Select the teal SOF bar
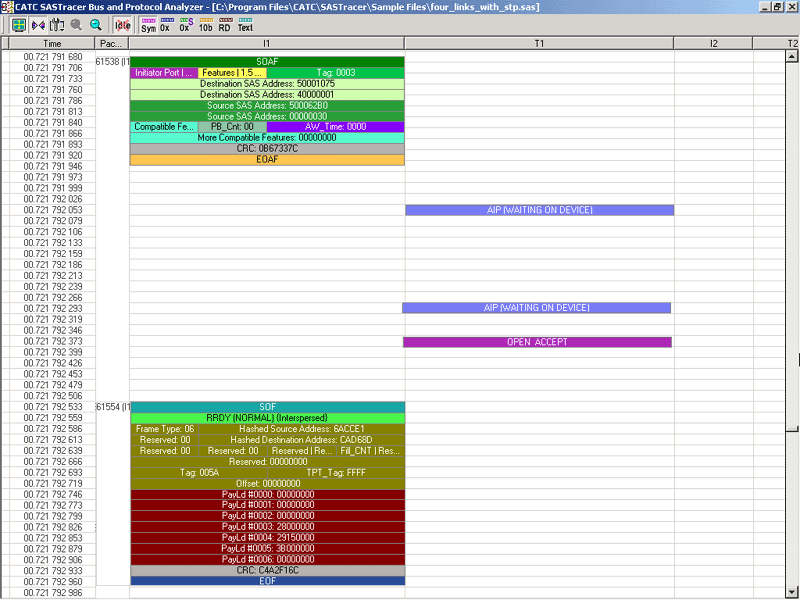 tap(268, 407)
